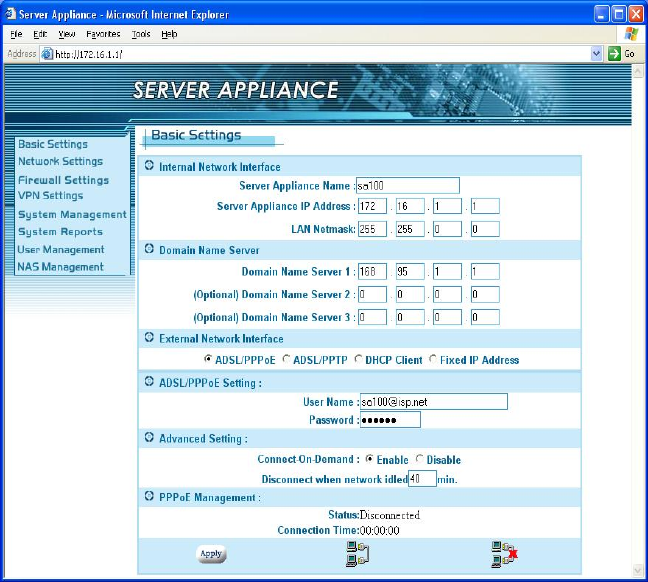Select the ADSL/PPPoE radio button
This screenshot has height=582, width=648.
click(x=208, y=359)
